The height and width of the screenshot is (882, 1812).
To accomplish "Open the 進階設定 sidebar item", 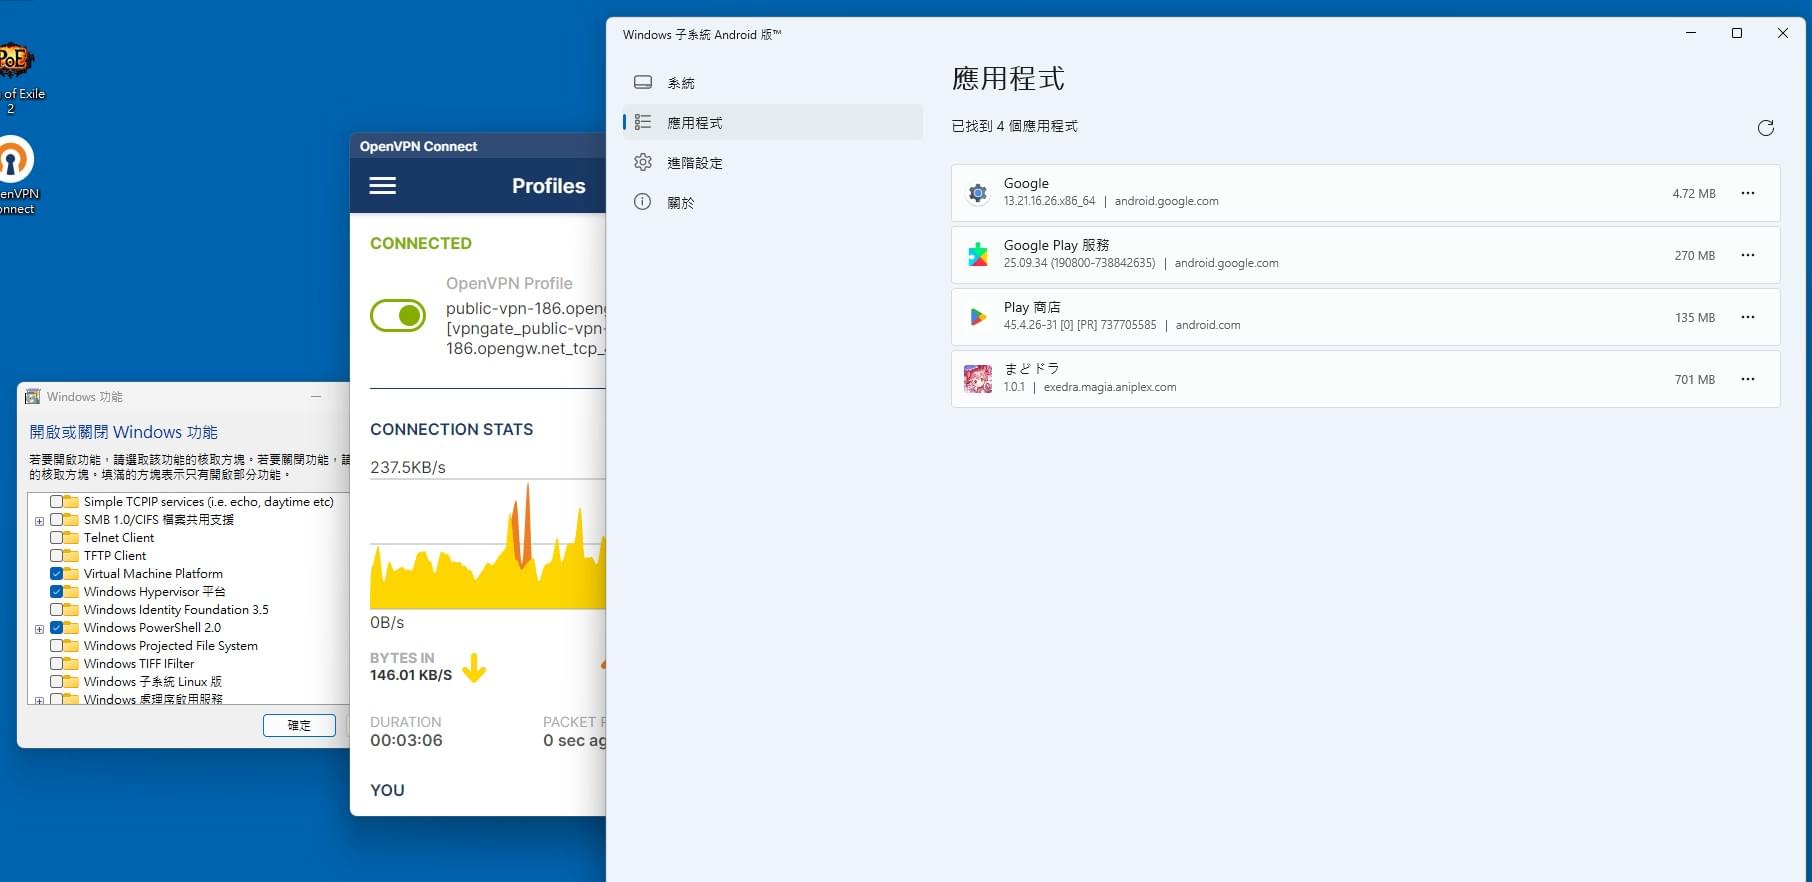I will (x=772, y=162).
